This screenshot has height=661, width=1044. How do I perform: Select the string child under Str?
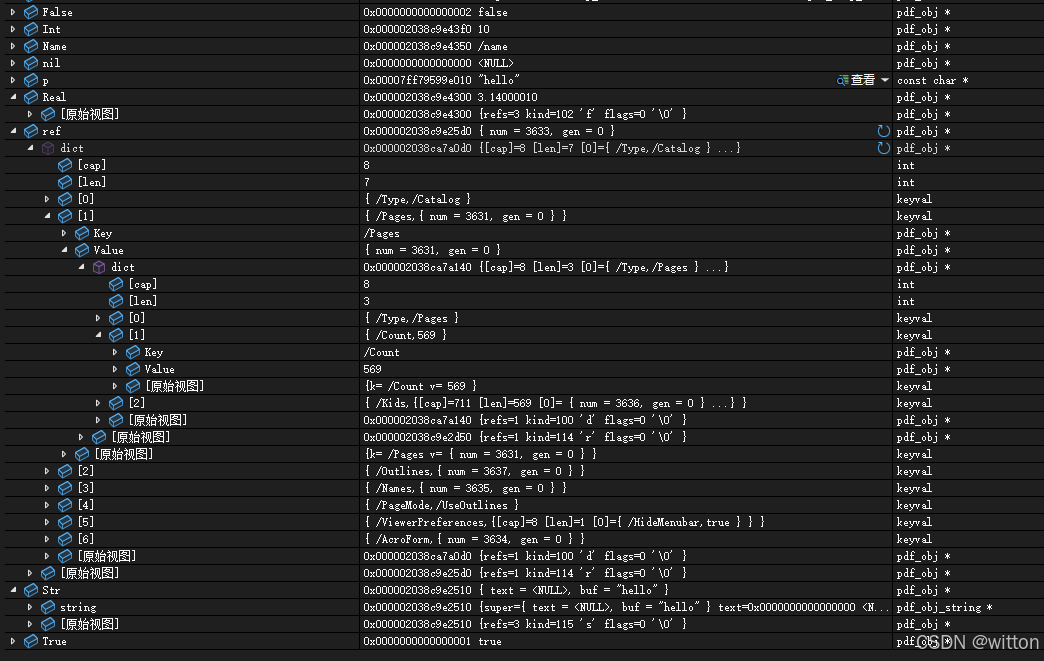pyautogui.click(x=78, y=607)
